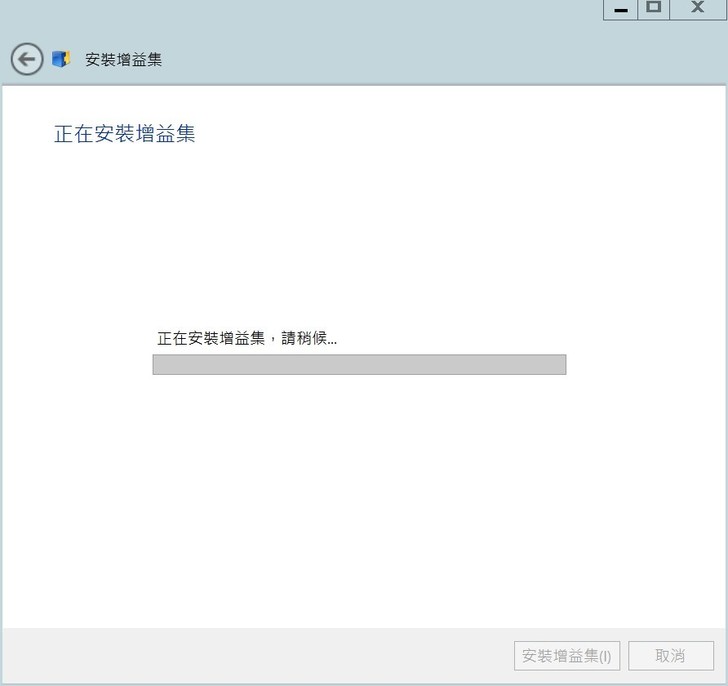Image resolution: width=728 pixels, height=686 pixels.
Task: Go back using the circular arrow button
Action: (27, 59)
